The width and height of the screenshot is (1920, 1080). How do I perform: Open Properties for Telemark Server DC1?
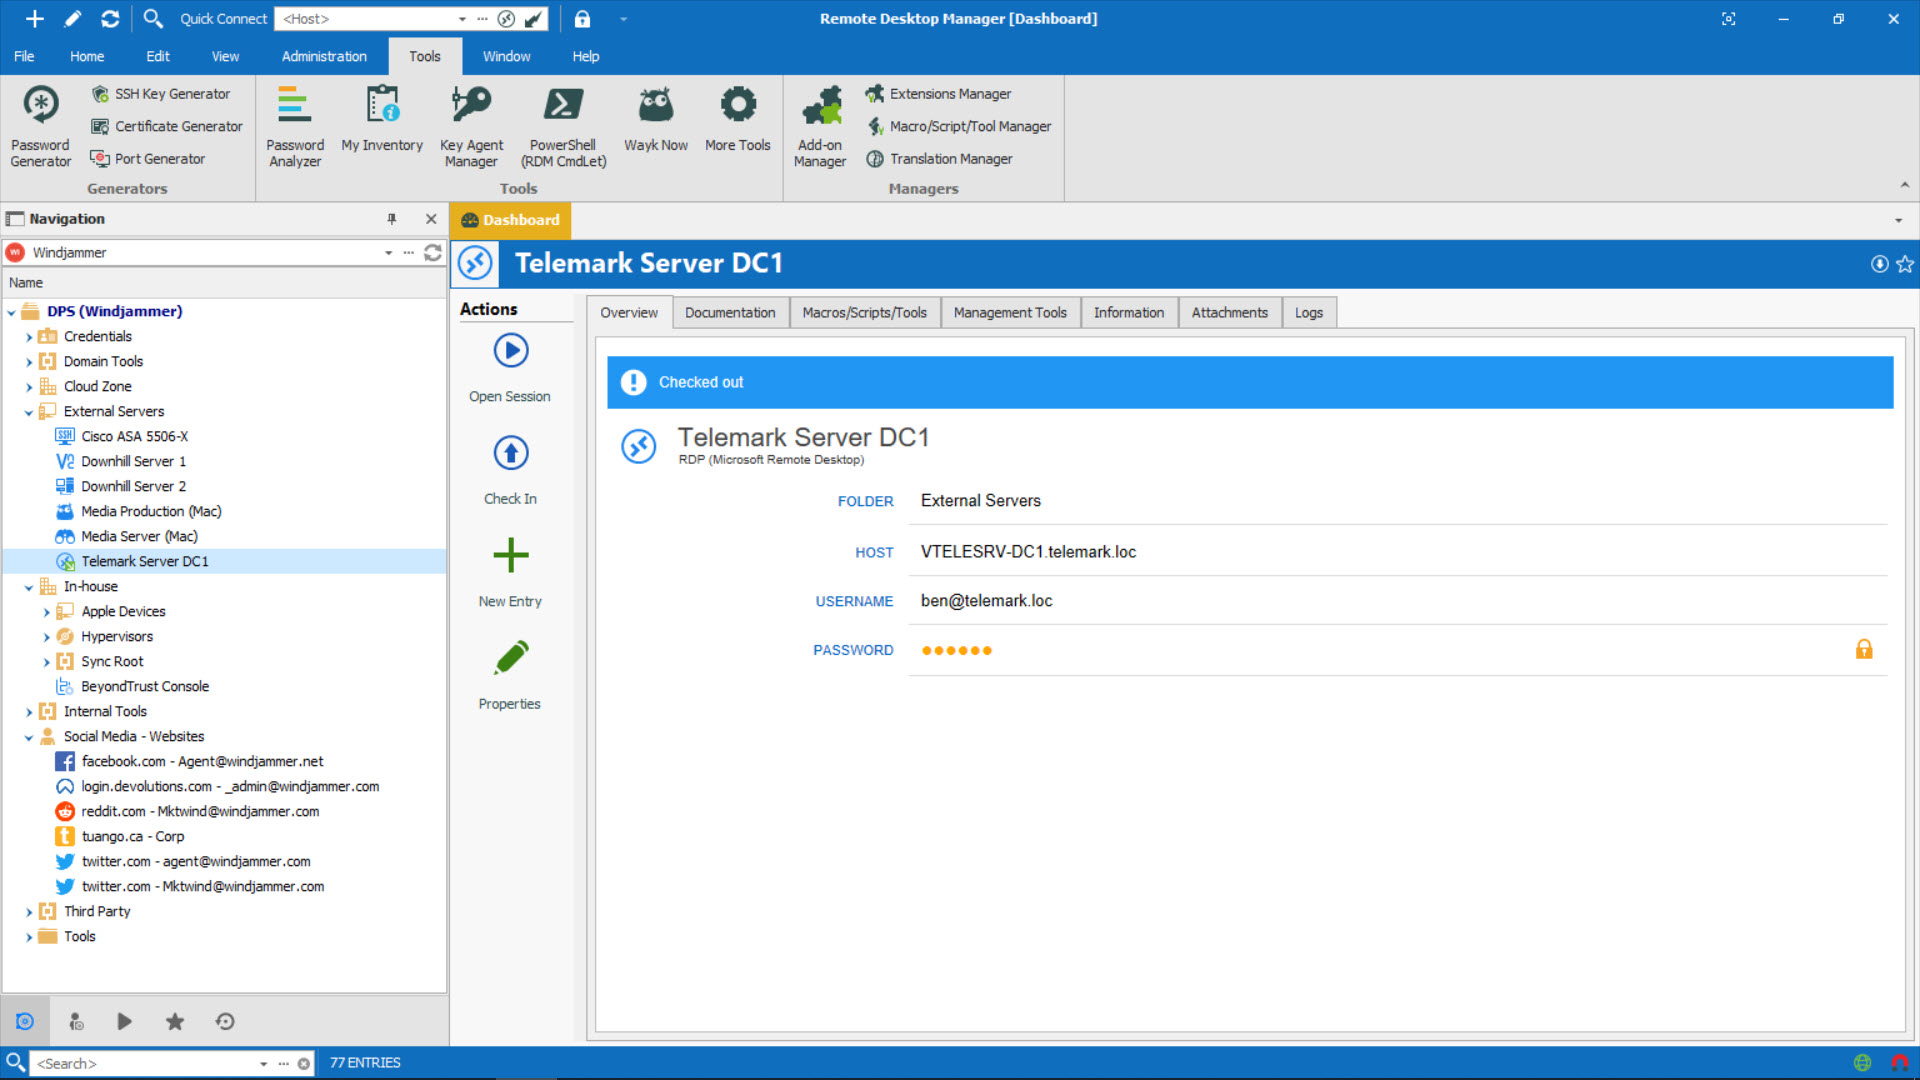coord(509,673)
